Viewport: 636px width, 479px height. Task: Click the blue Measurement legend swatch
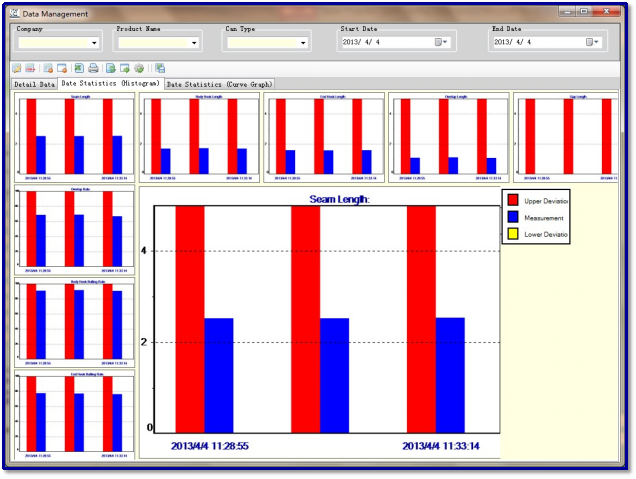click(513, 217)
